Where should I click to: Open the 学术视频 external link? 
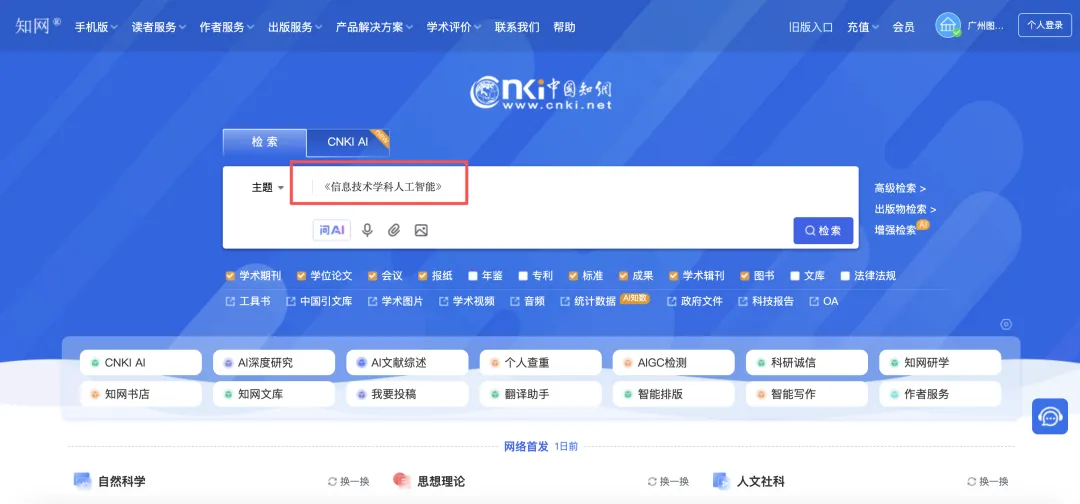coord(466,301)
